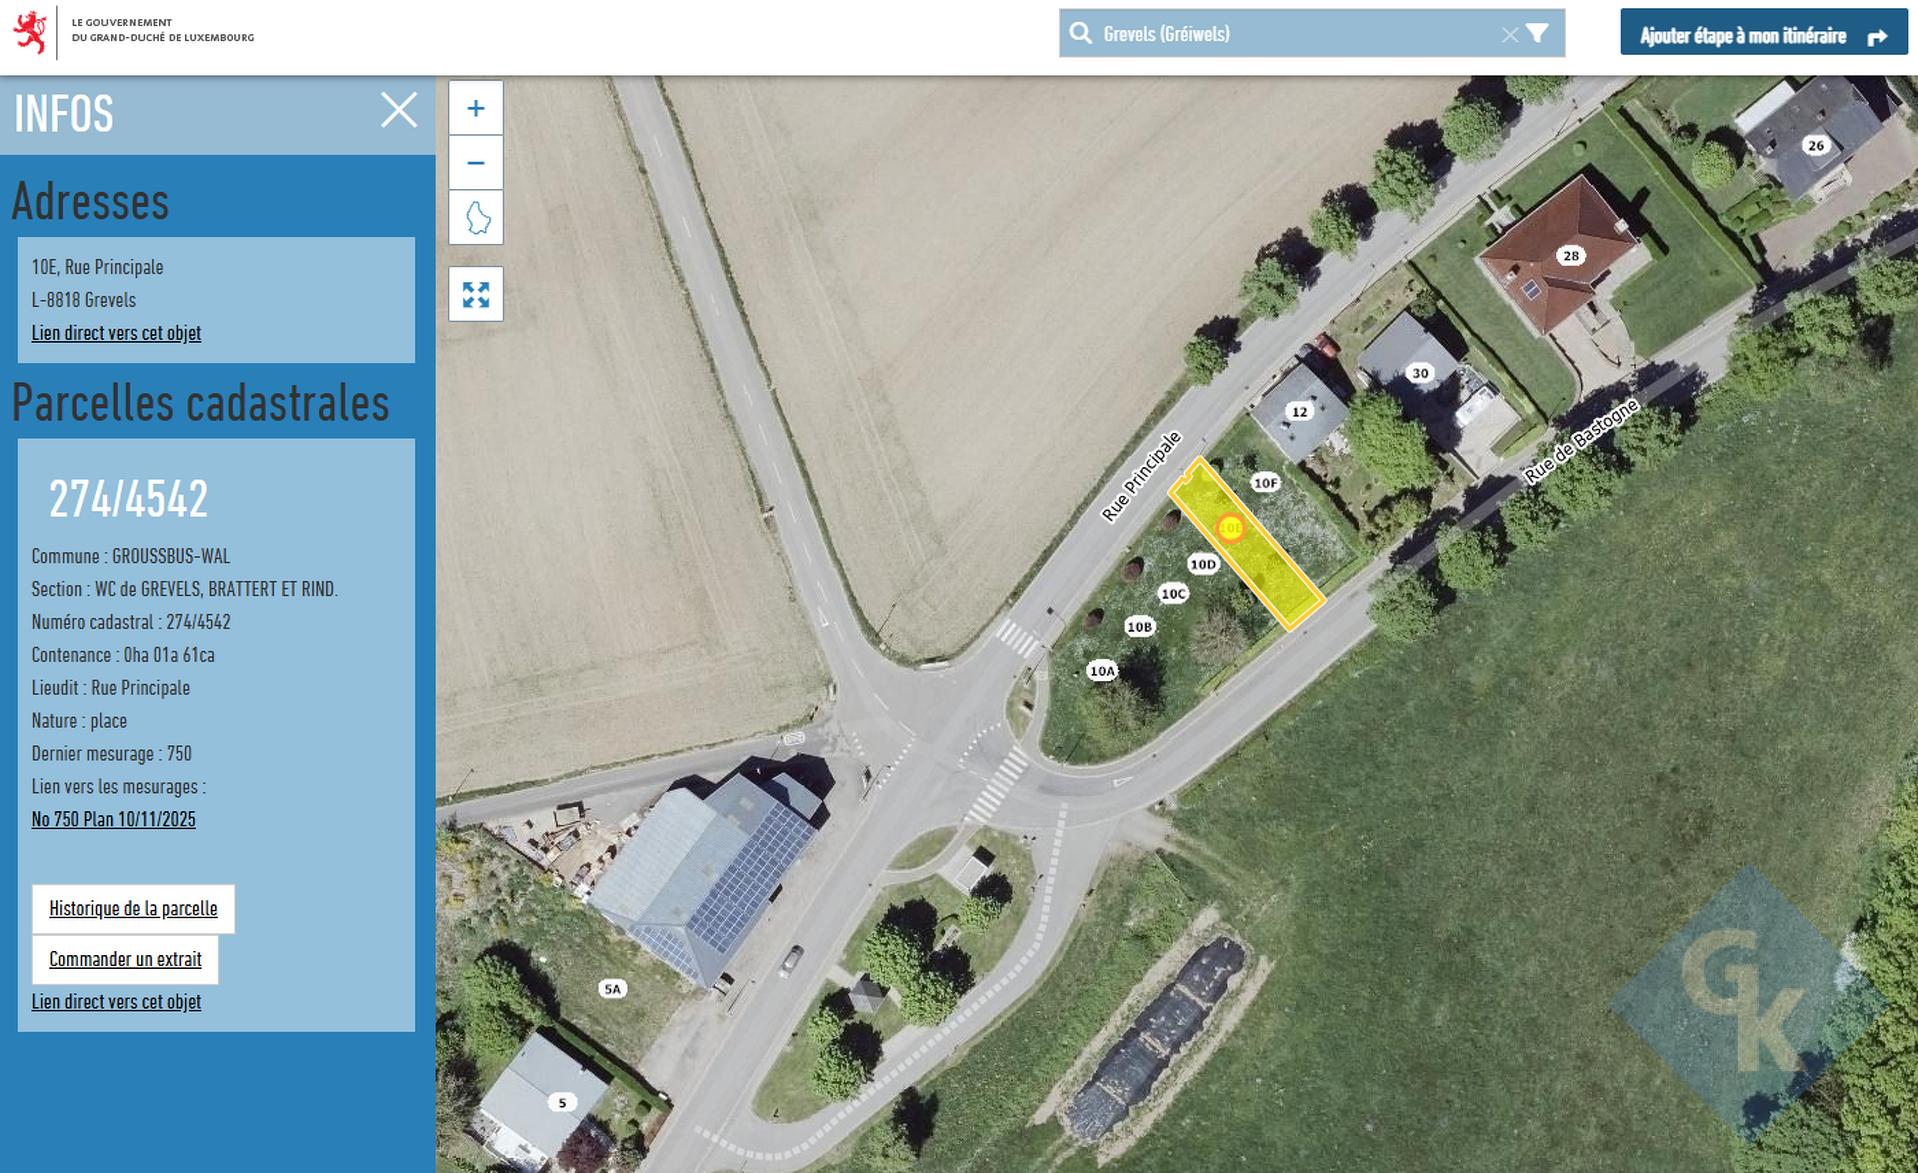Select address marker 10F on map
This screenshot has height=1173, width=1918.
[1265, 483]
